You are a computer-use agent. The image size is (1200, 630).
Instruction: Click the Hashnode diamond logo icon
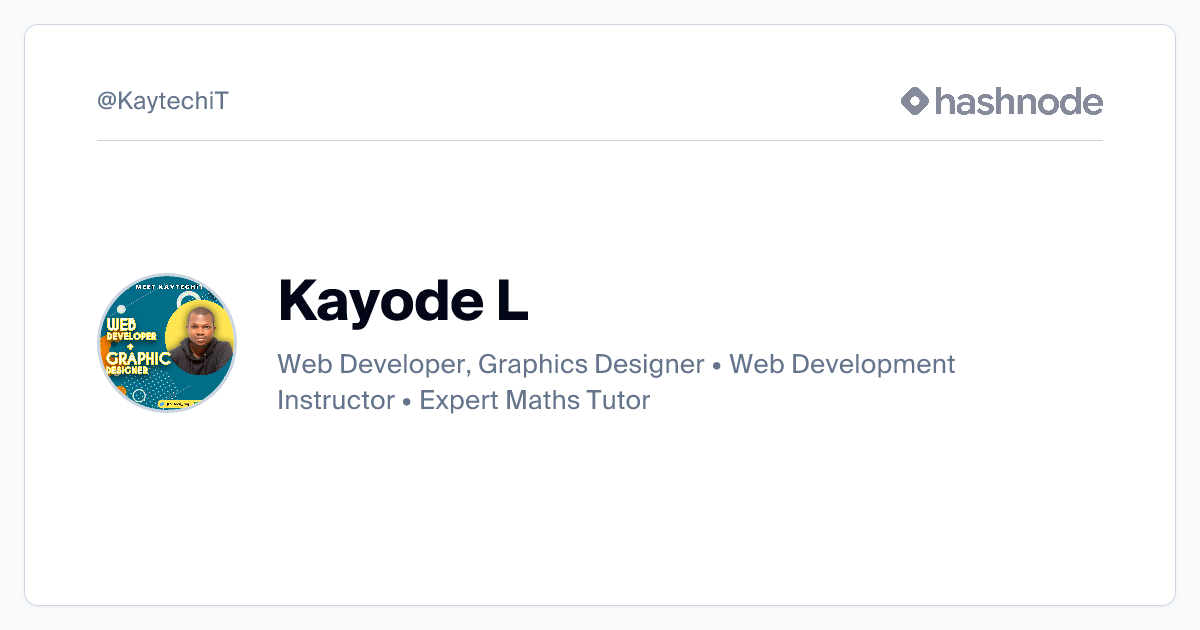[915, 101]
